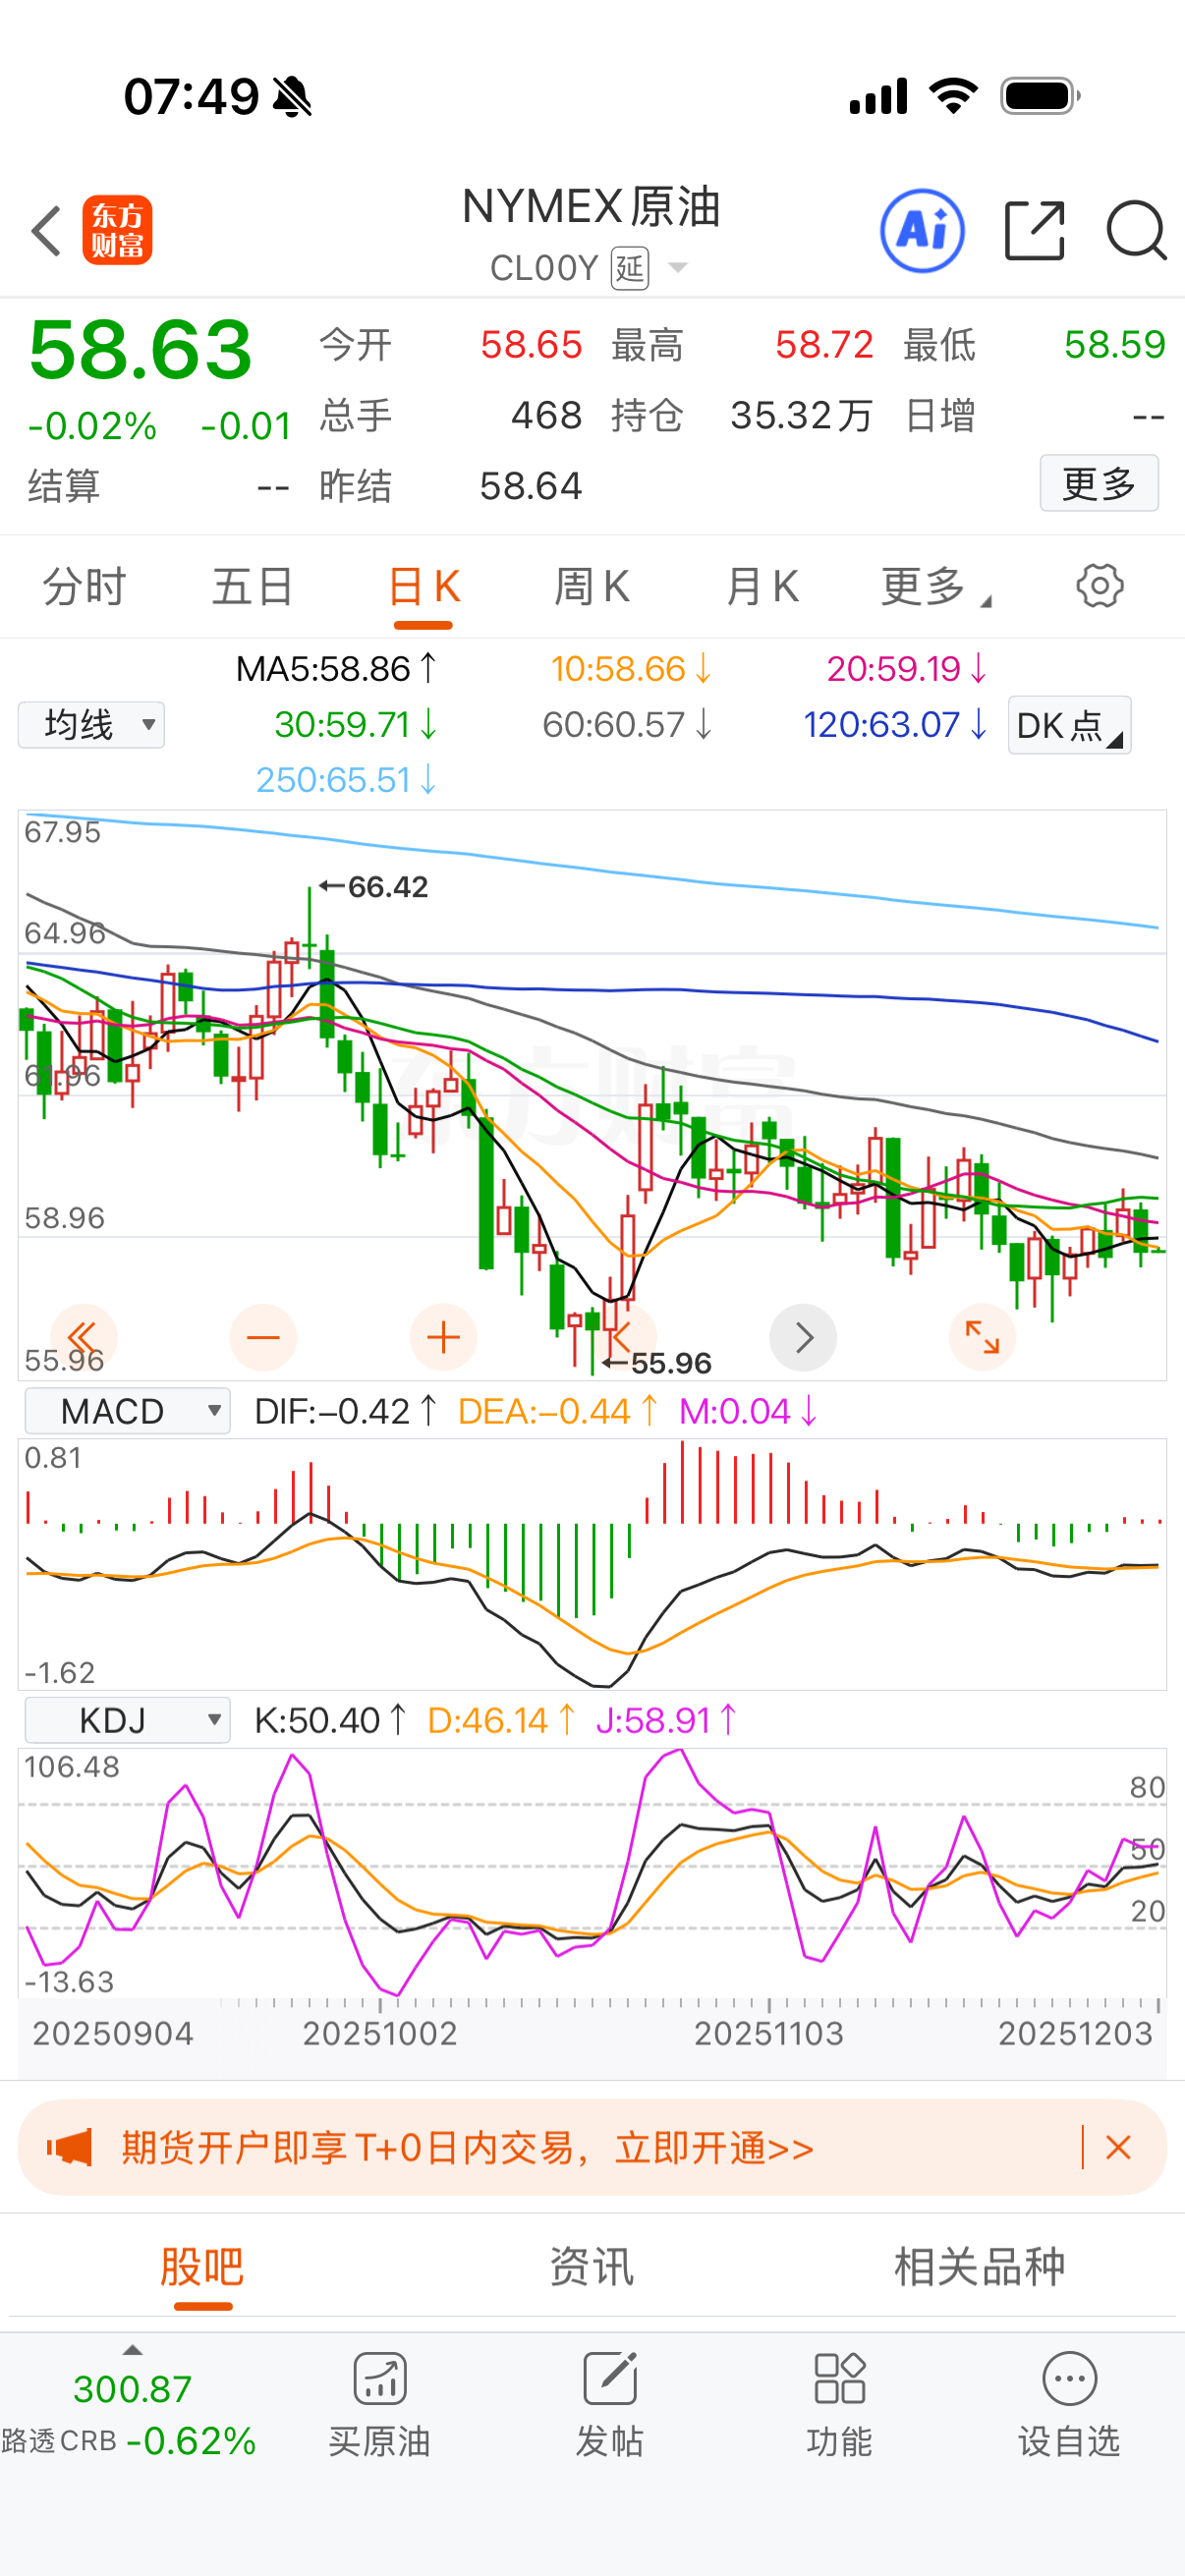This screenshot has width=1185, height=2576.
Task: Zoom out chart with minus button
Action: click(263, 1337)
